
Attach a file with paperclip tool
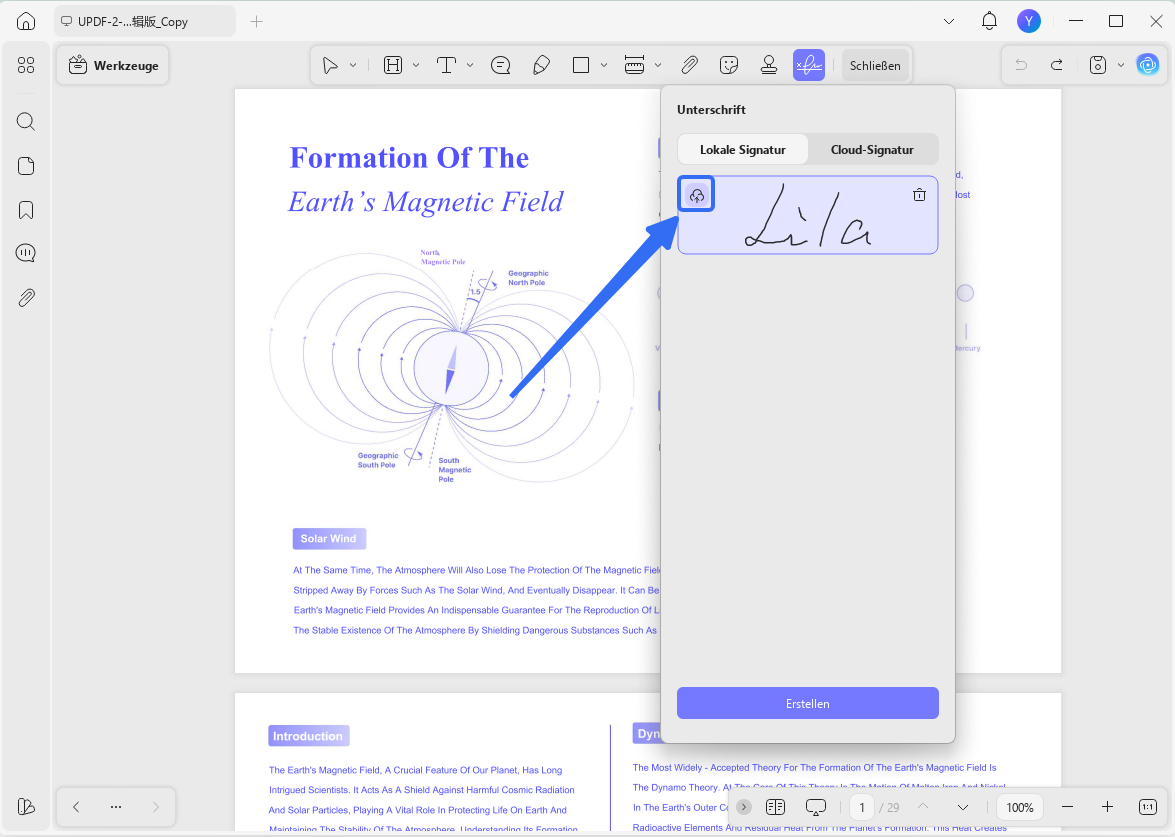[689, 65]
